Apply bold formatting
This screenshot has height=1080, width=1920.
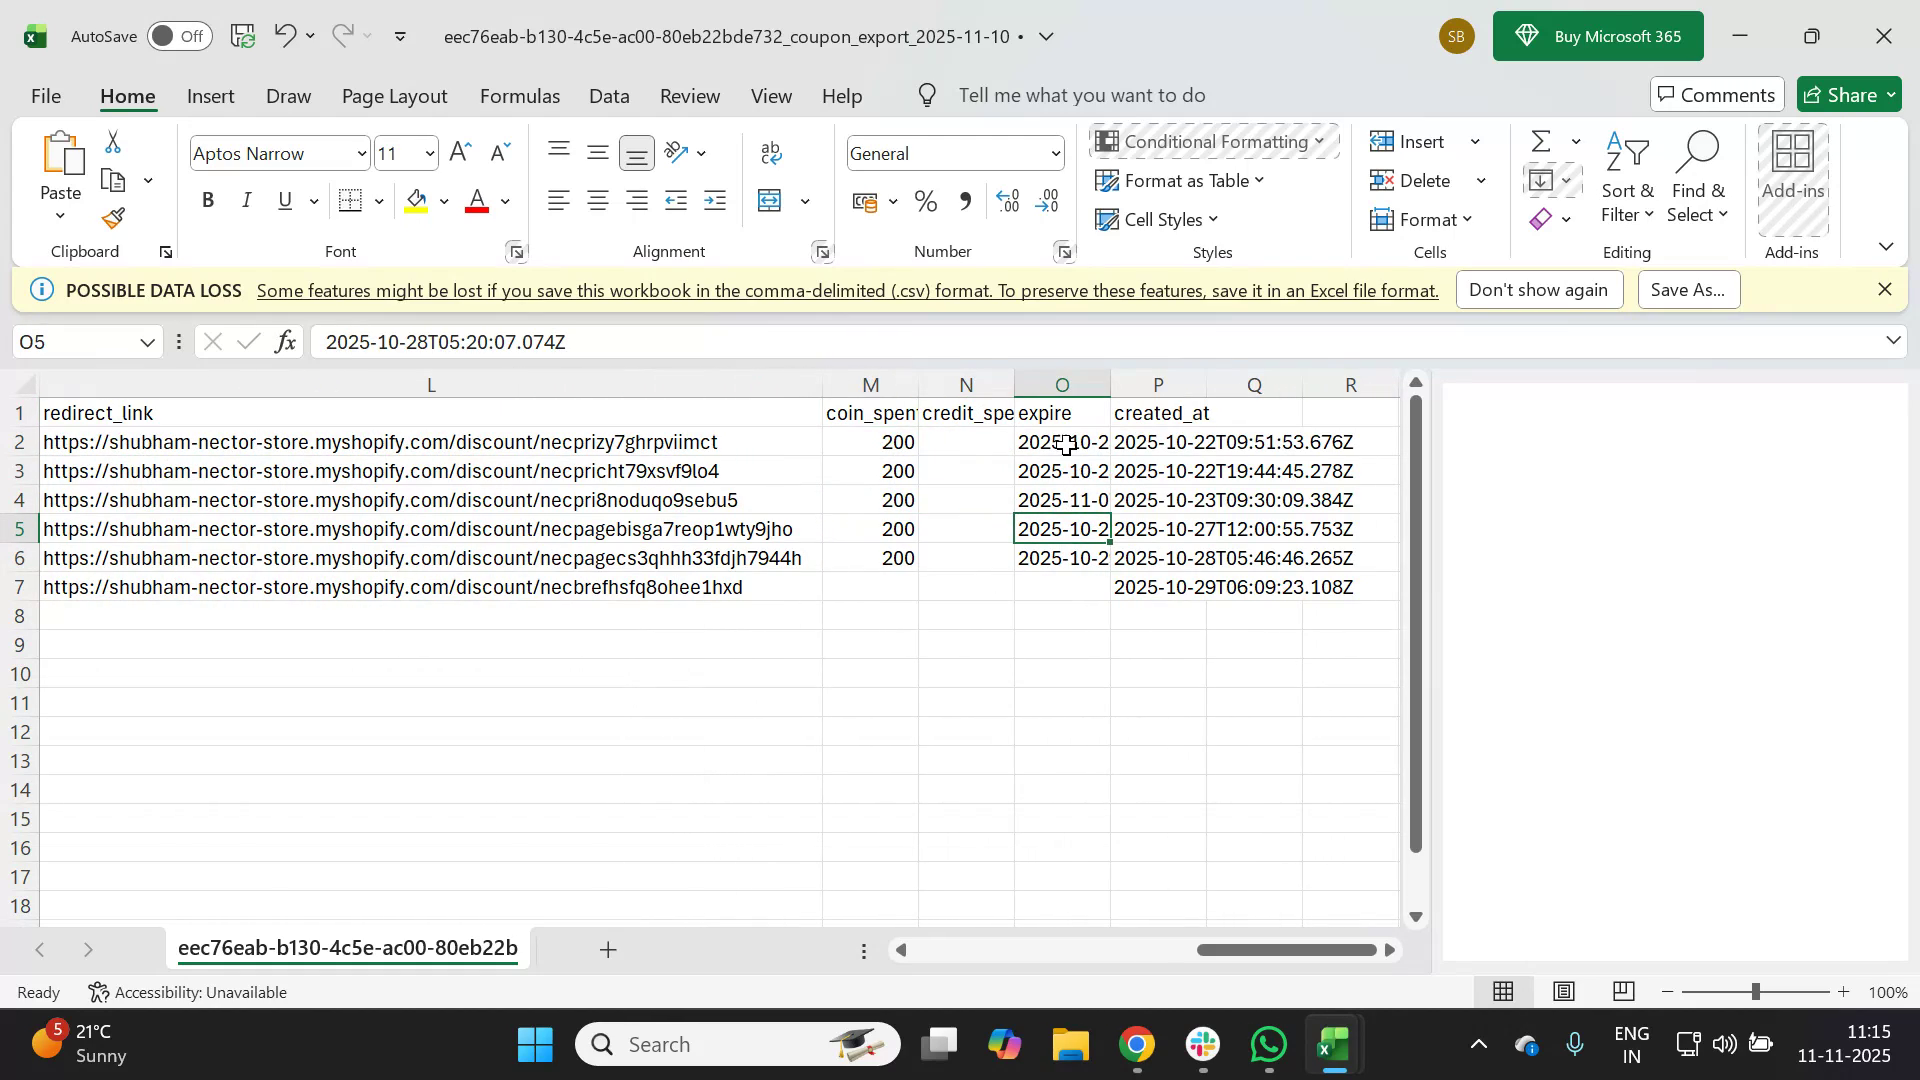(x=208, y=200)
